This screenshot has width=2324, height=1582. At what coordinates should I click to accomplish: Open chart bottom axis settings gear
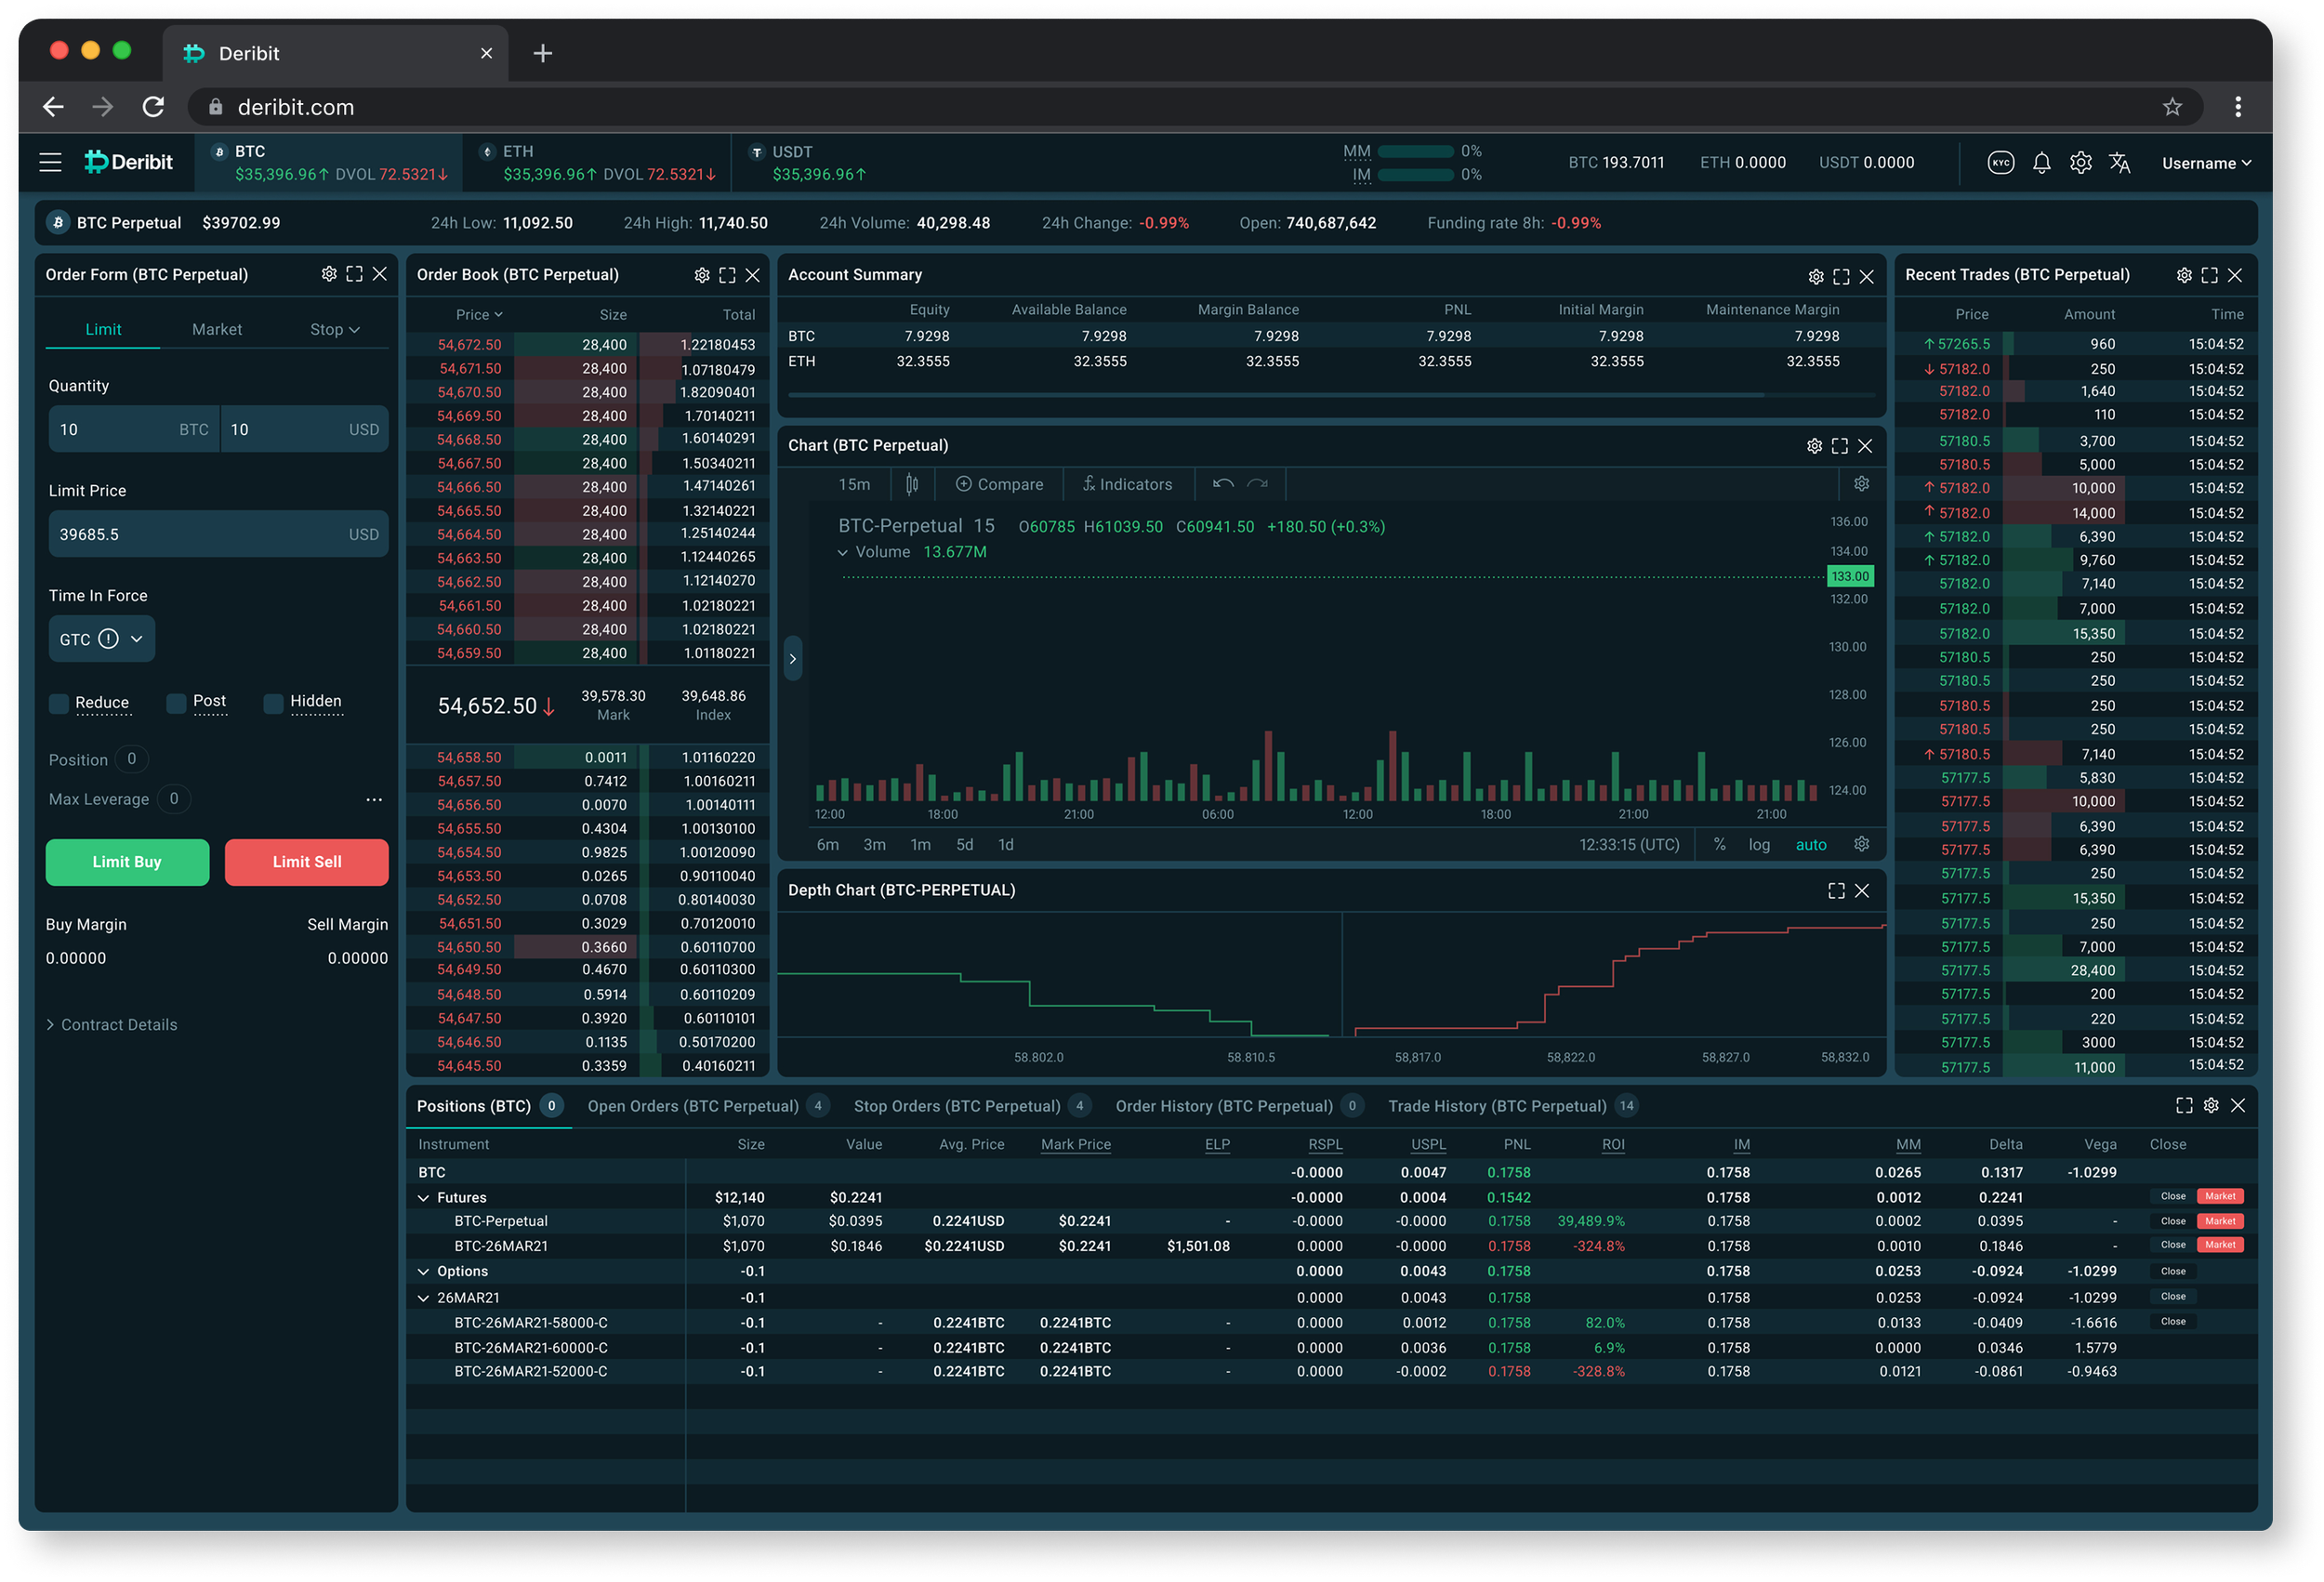1861,844
